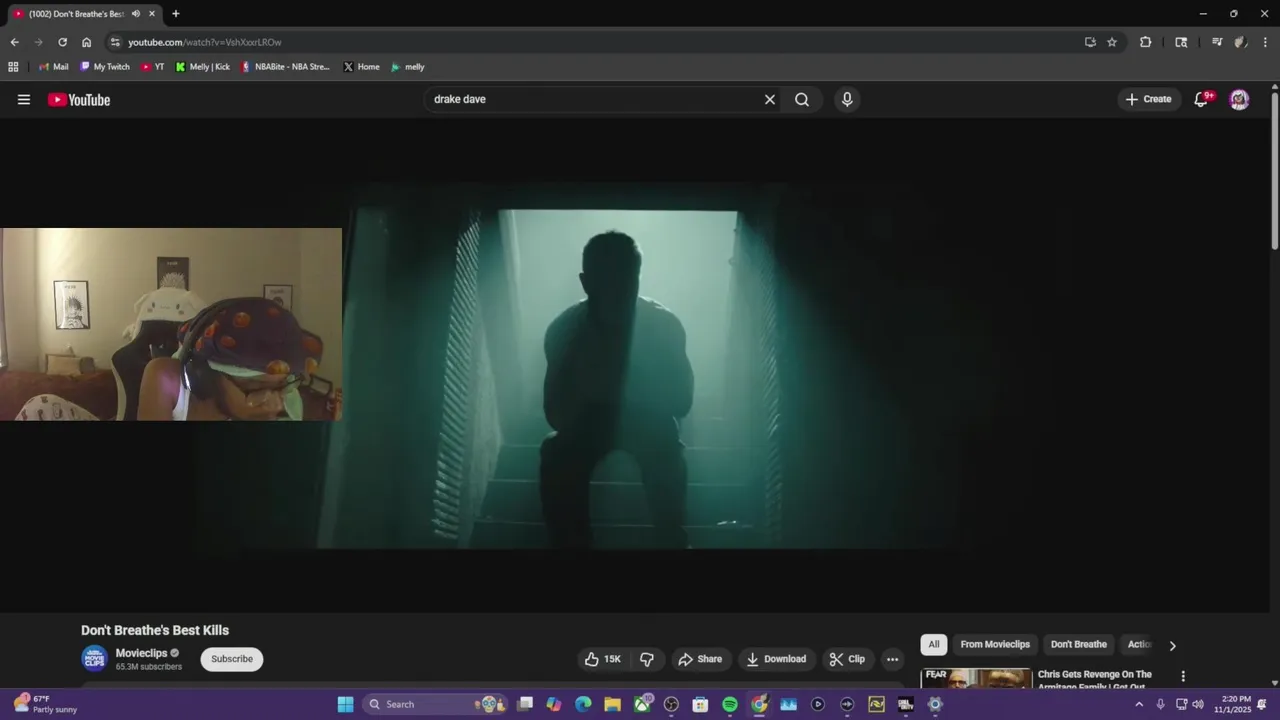Click the youtube.com address bar

coord(600,42)
